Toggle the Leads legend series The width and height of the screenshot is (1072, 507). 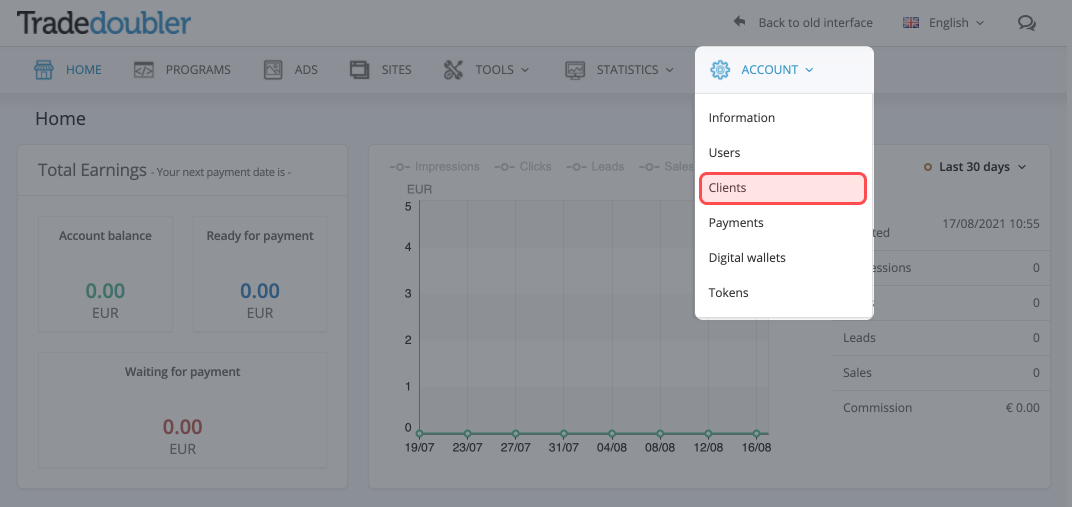(595, 167)
